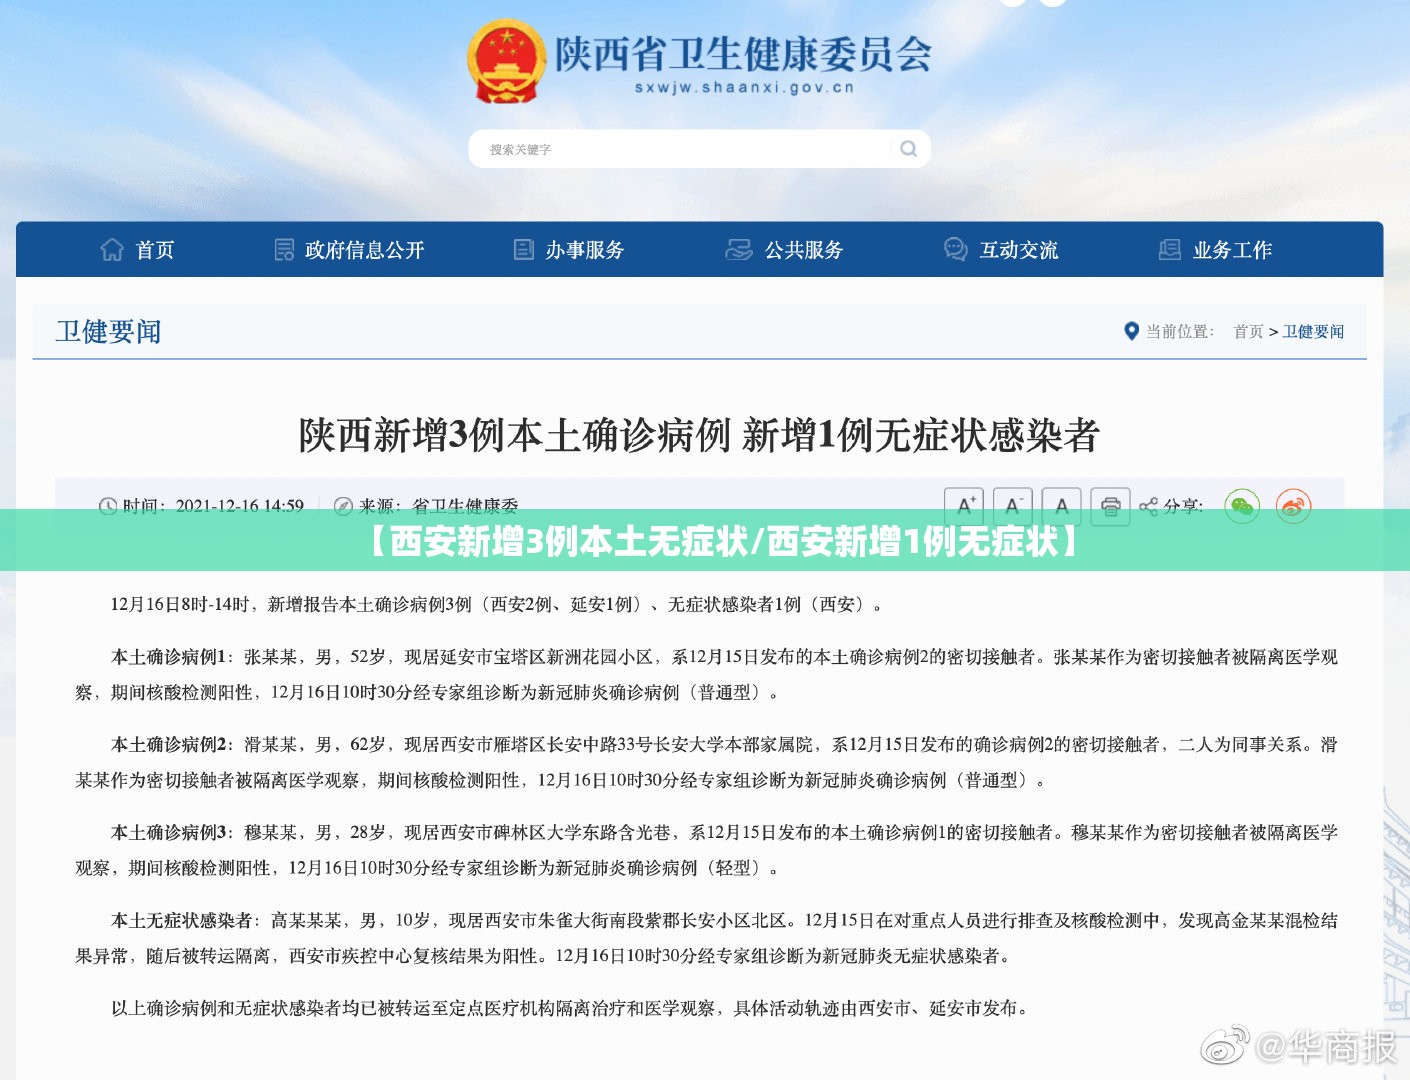Screen dimensions: 1410x1080
Task: Reset font size with plain A button
Action: click(1062, 506)
